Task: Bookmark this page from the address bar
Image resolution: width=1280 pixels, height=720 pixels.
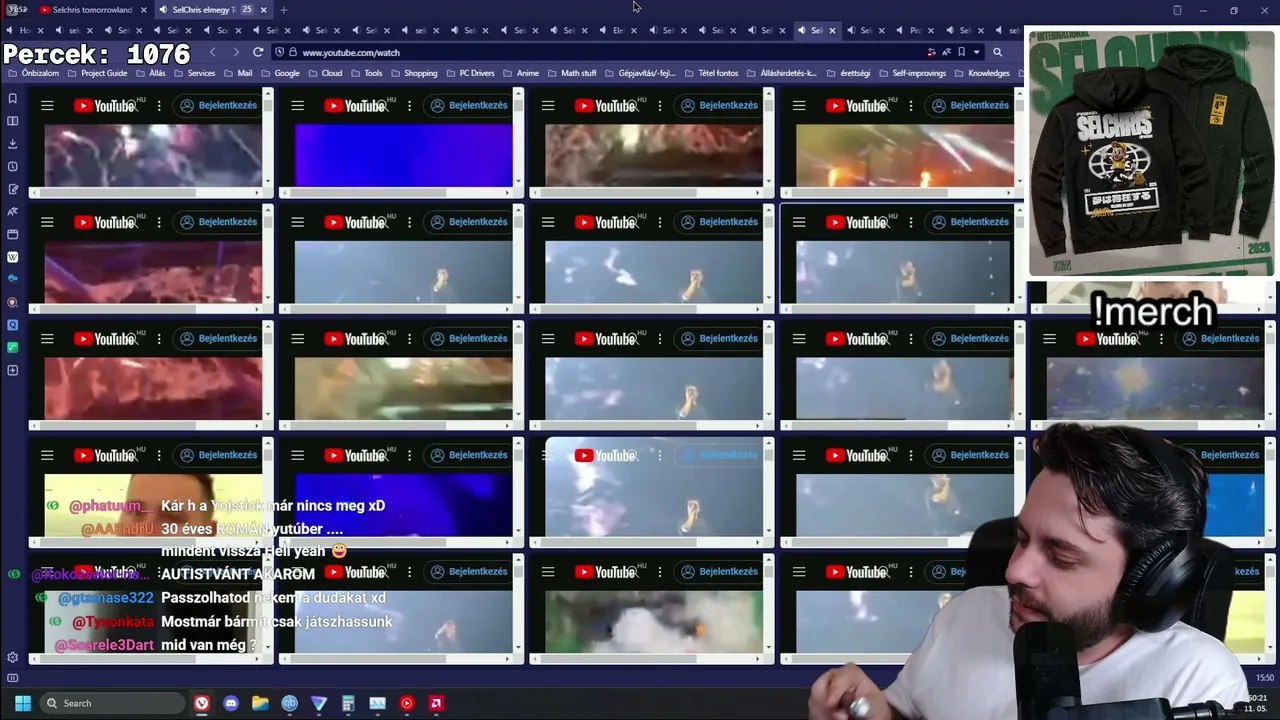Action: [961, 52]
